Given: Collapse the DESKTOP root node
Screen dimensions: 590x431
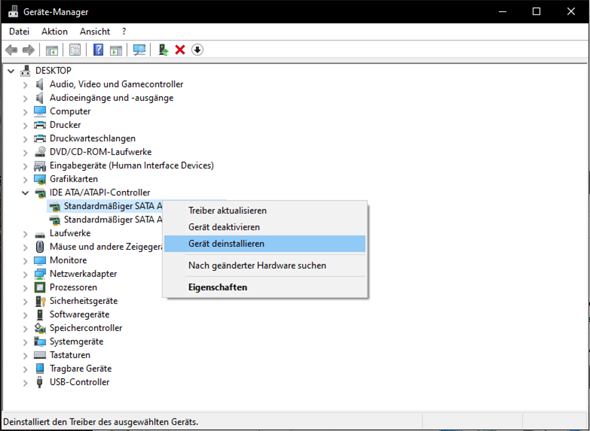Looking at the screenshot, I should (x=11, y=71).
